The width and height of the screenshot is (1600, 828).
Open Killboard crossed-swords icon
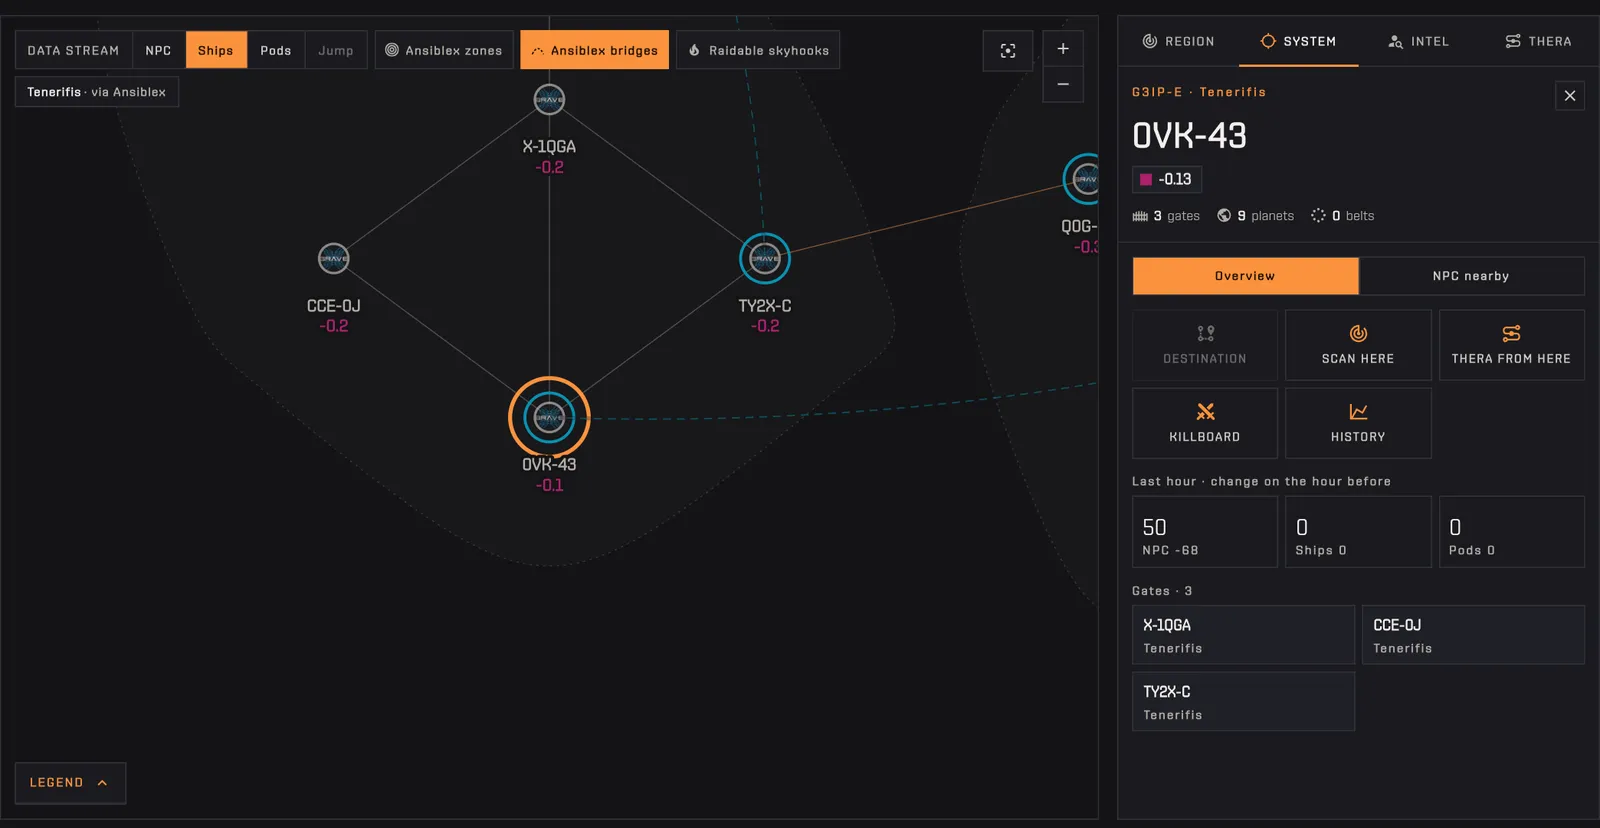1205,412
